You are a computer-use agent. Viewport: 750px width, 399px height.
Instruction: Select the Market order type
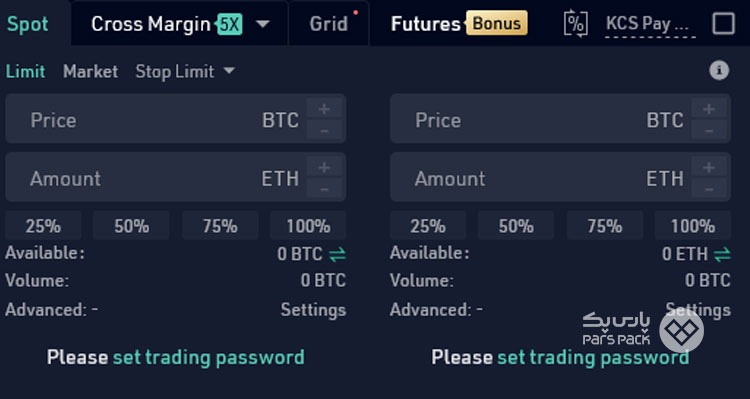90,71
